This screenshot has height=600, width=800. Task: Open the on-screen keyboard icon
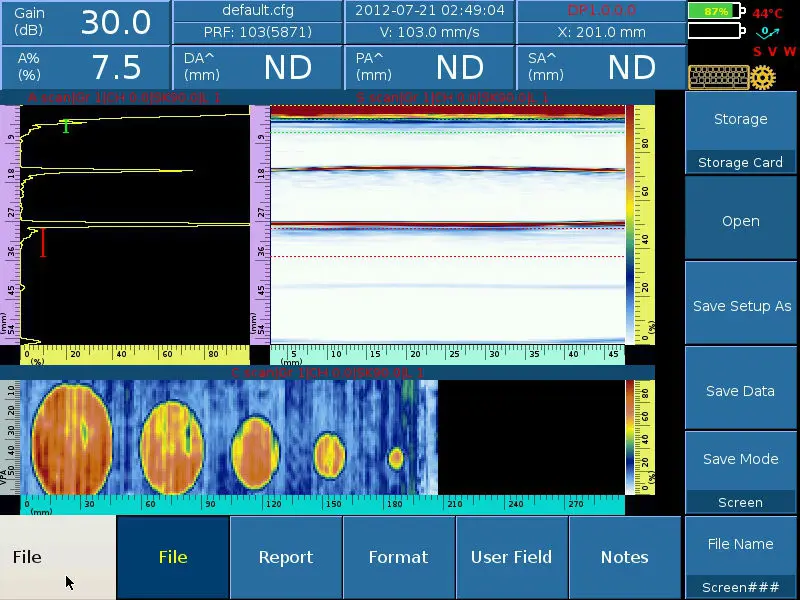coord(718,76)
